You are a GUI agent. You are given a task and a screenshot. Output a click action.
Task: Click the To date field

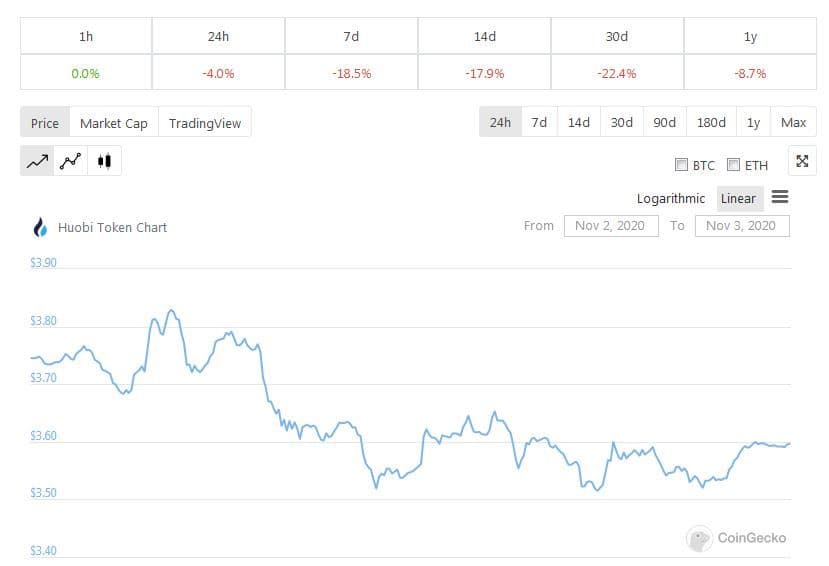point(740,226)
